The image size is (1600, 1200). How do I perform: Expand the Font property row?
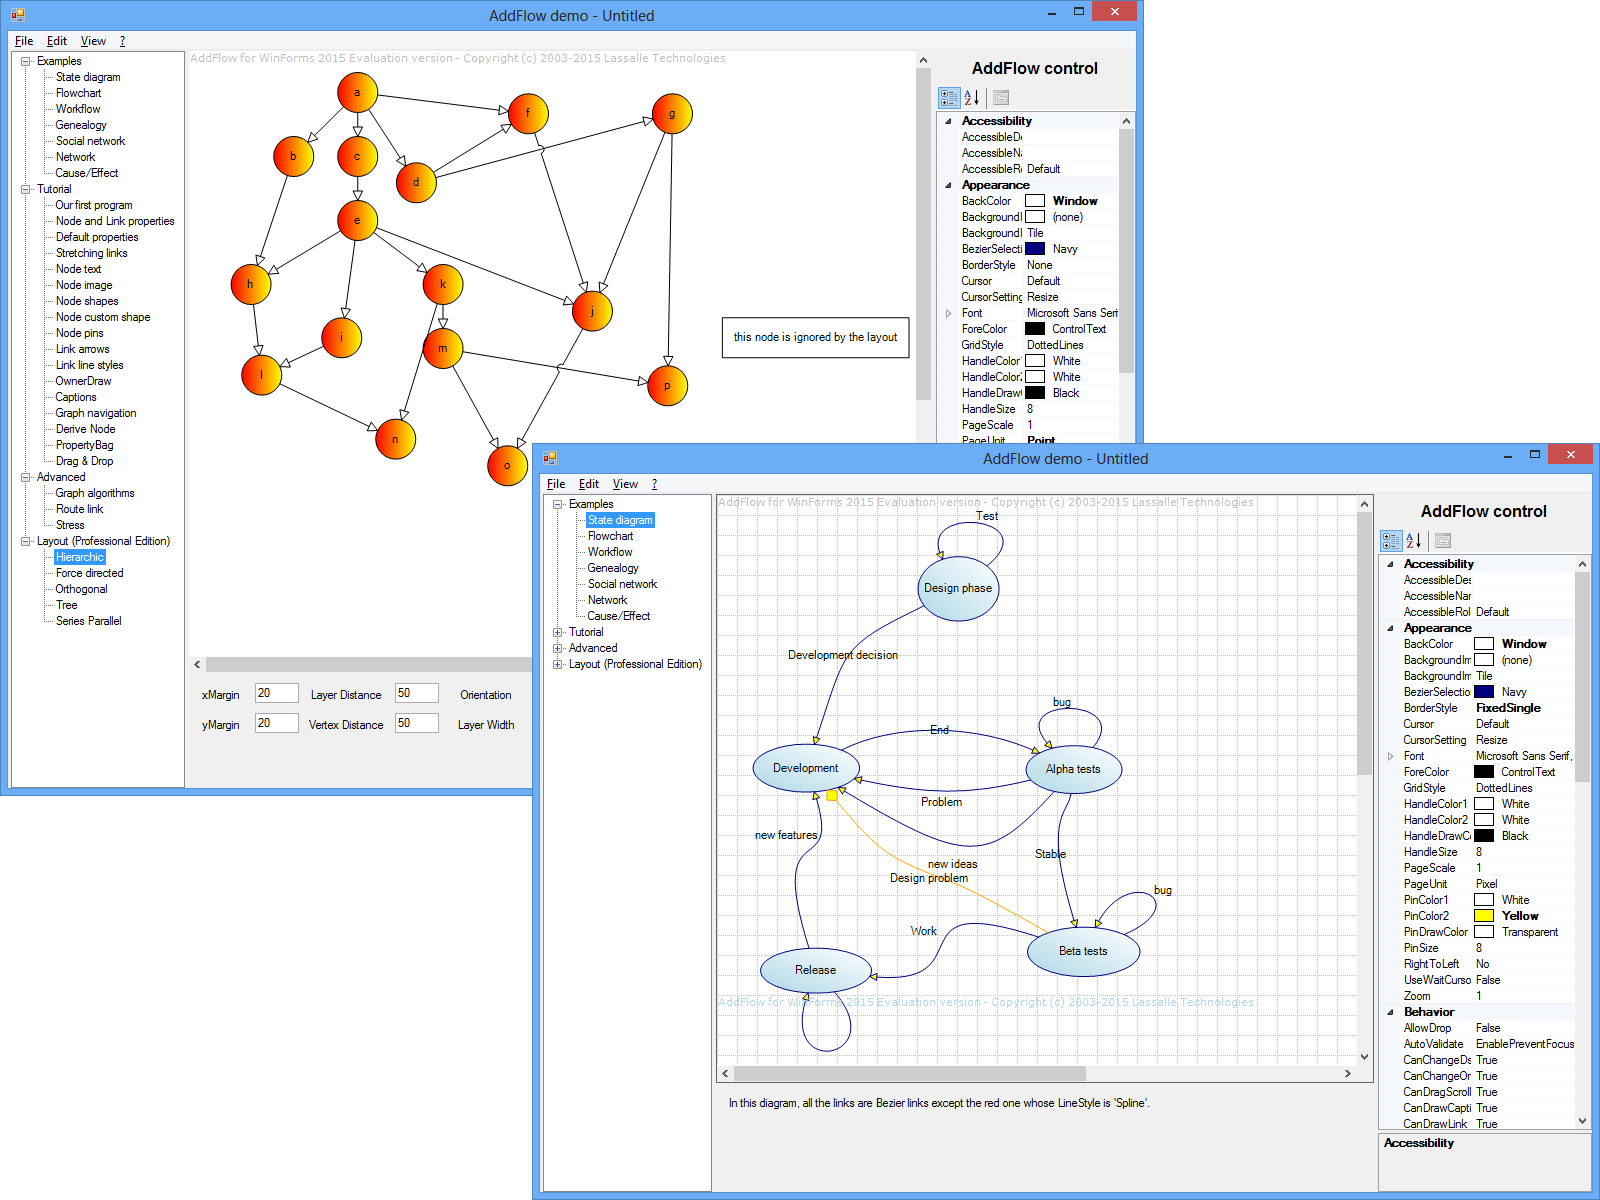pyautogui.click(x=1390, y=756)
